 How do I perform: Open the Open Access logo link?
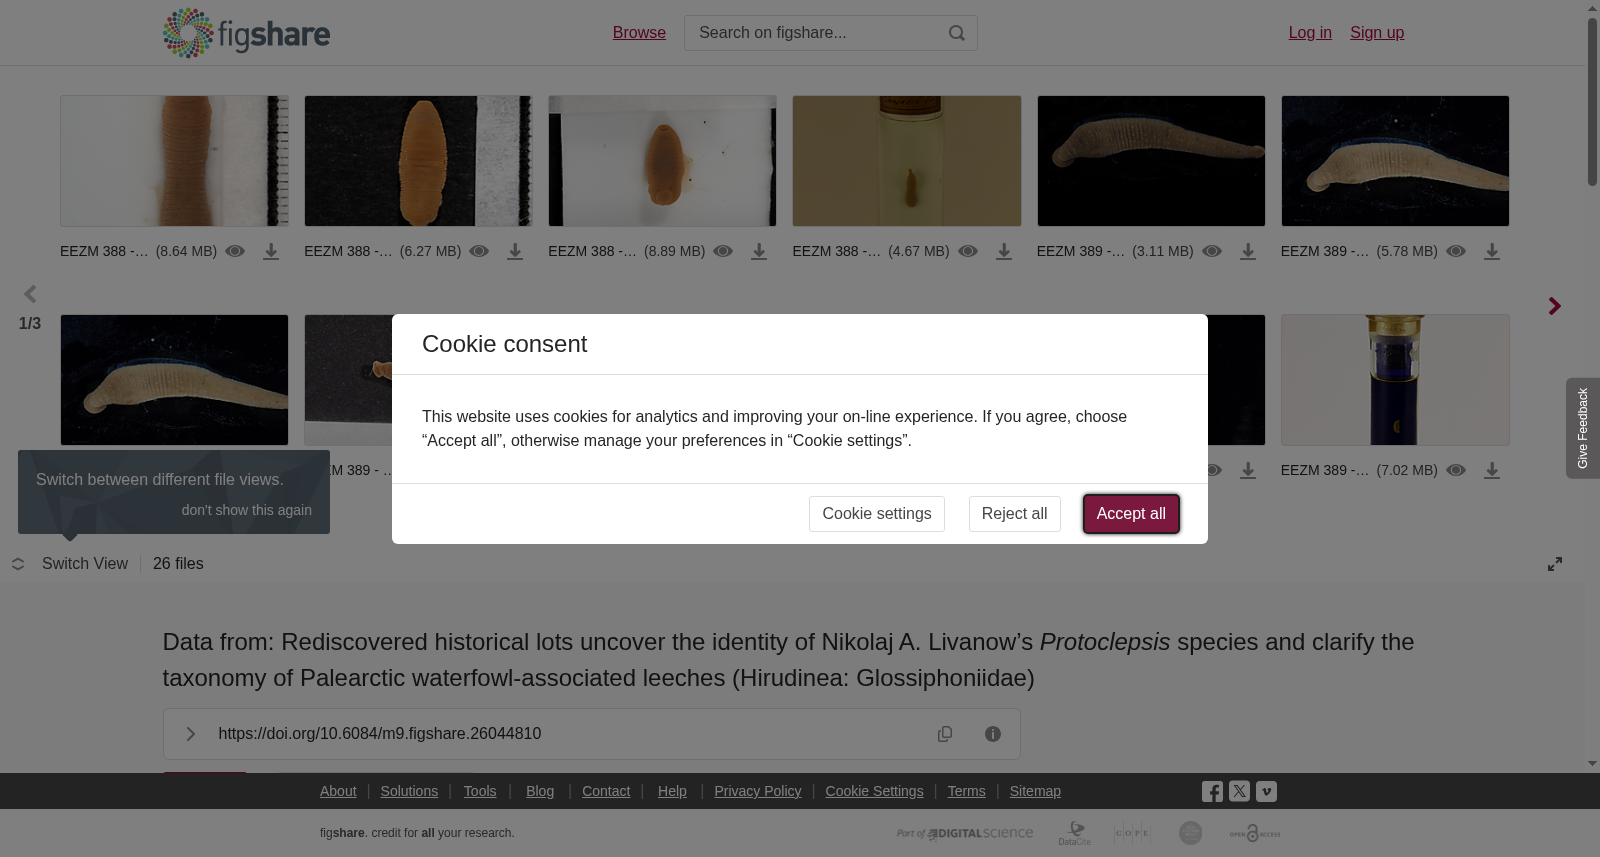1255,833
